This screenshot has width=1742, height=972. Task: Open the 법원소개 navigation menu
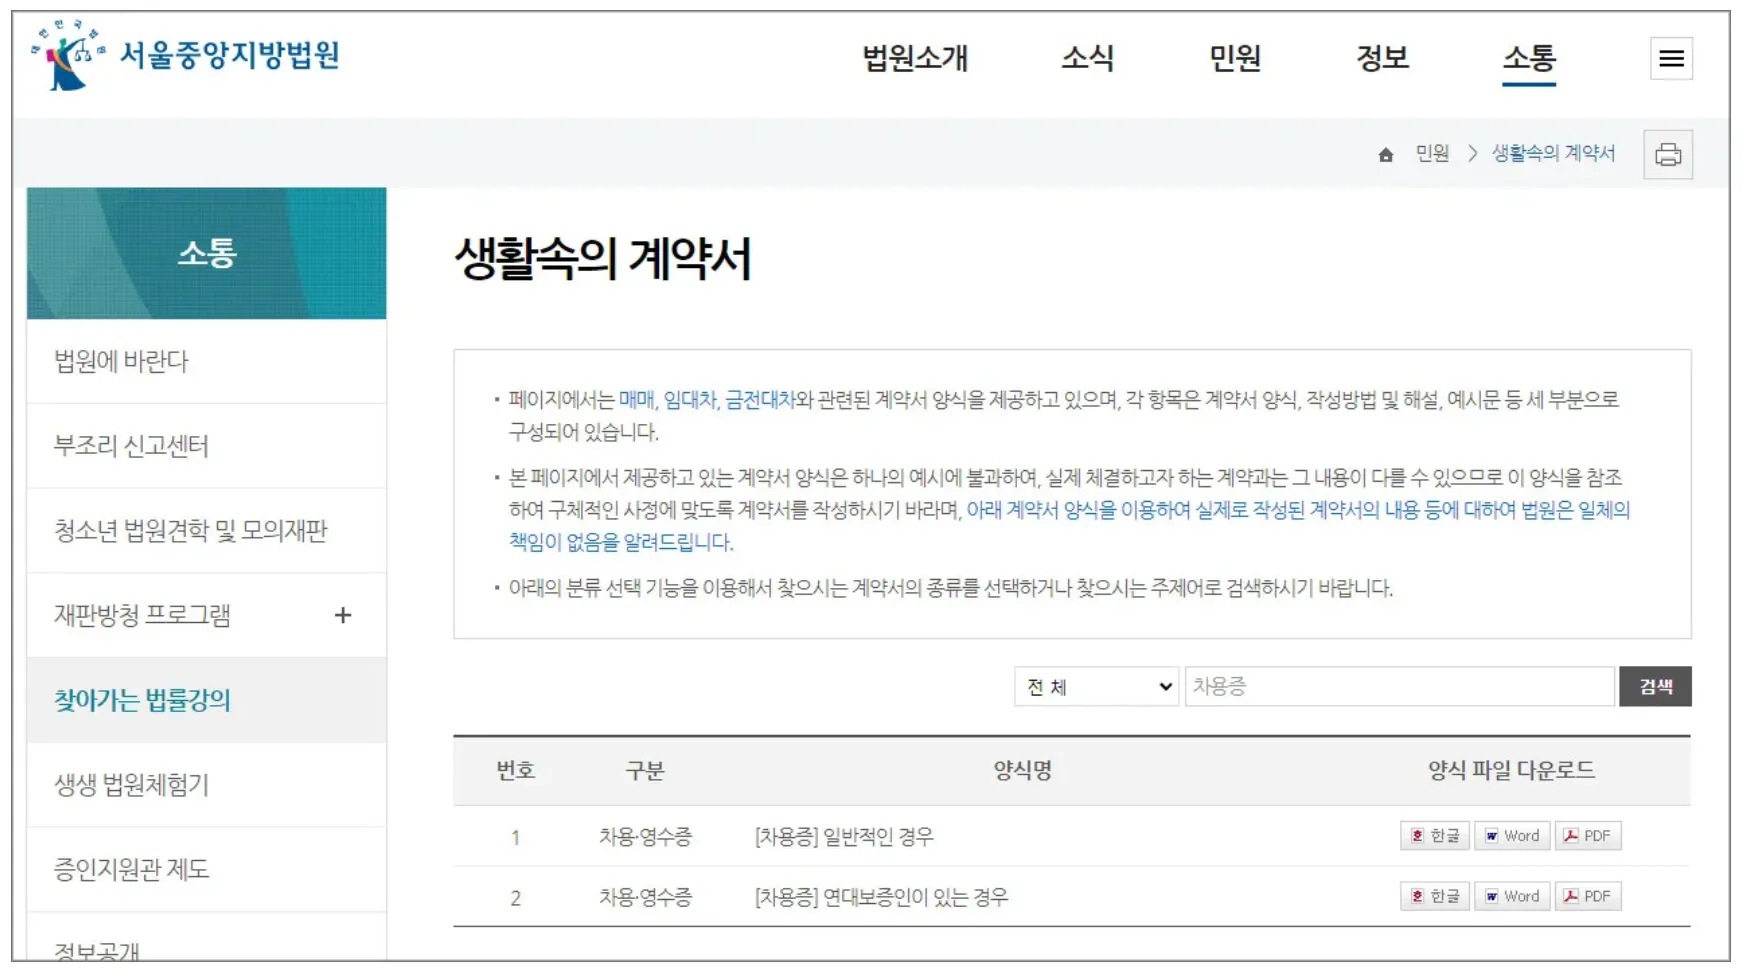click(x=915, y=59)
